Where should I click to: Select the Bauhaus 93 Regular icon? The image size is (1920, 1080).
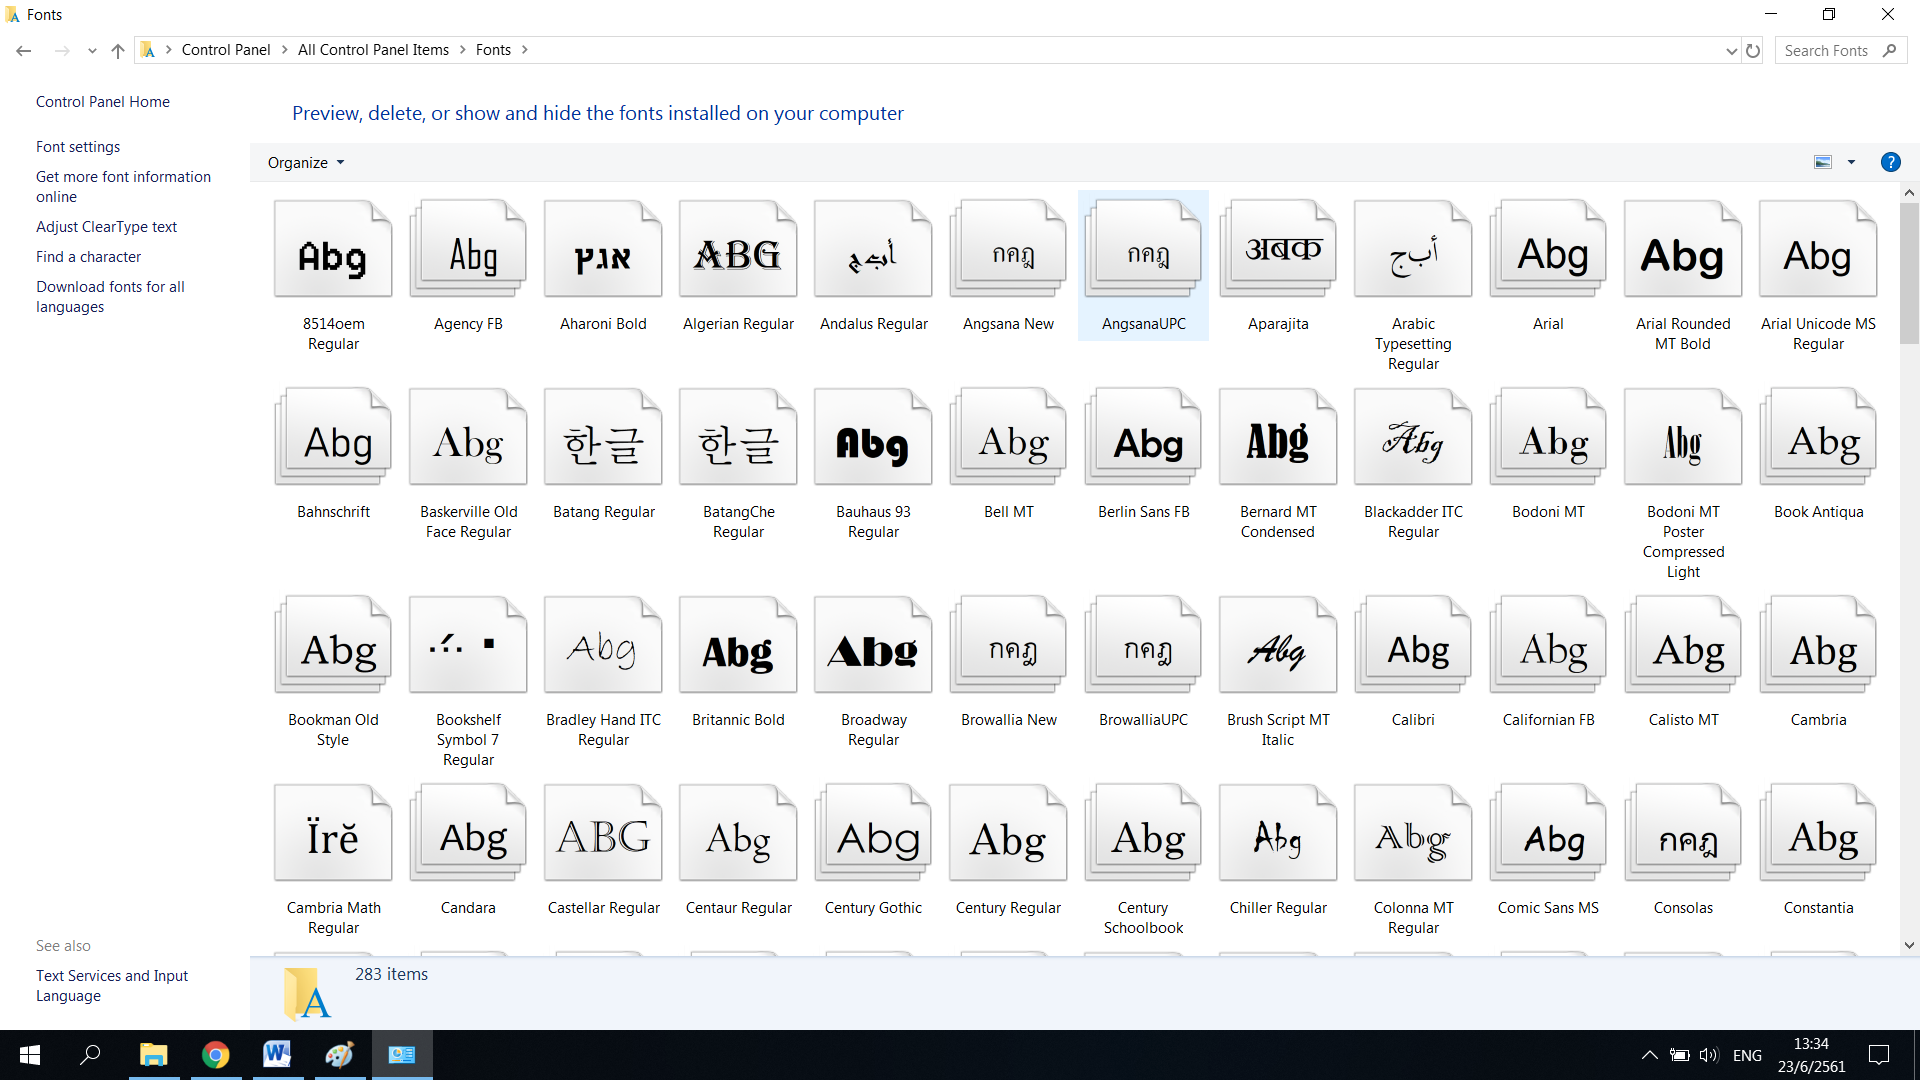click(873, 437)
